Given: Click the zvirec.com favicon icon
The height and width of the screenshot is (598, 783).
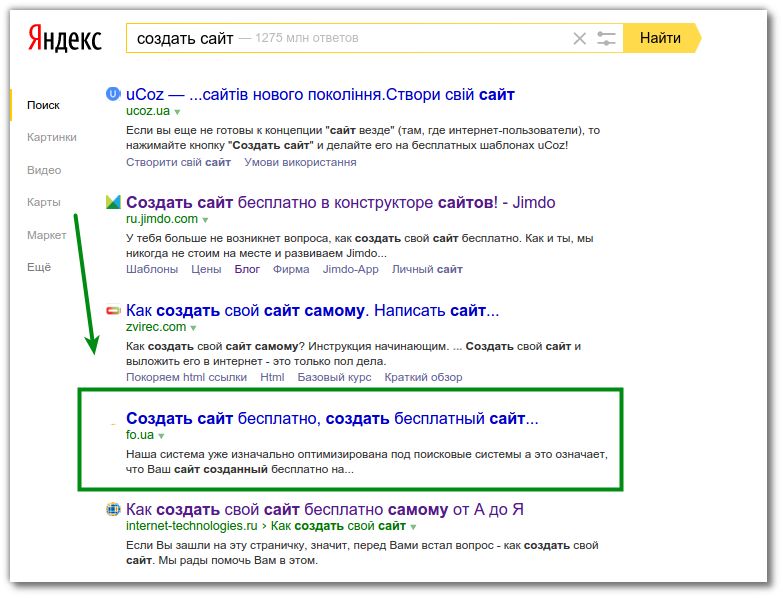Looking at the screenshot, I should pyautogui.click(x=113, y=310).
